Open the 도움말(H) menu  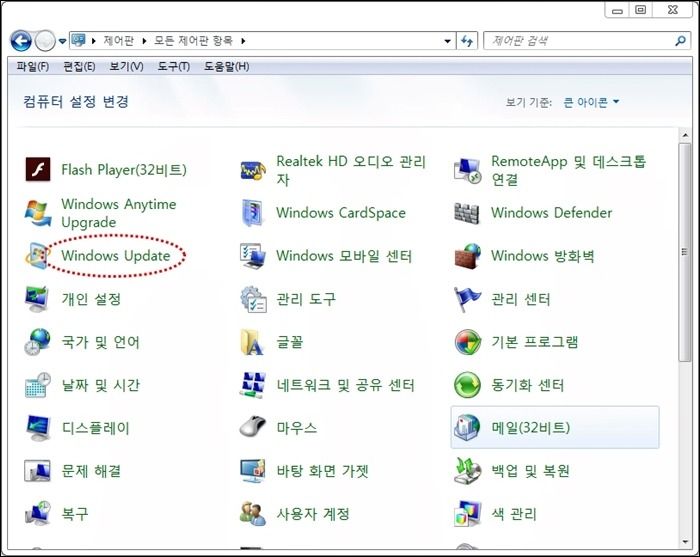pyautogui.click(x=227, y=67)
